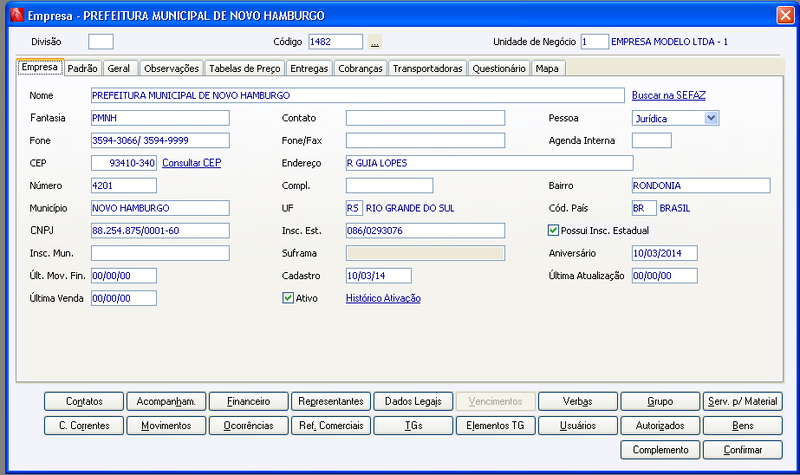
Task: Click the Contatos button
Action: [x=84, y=401]
